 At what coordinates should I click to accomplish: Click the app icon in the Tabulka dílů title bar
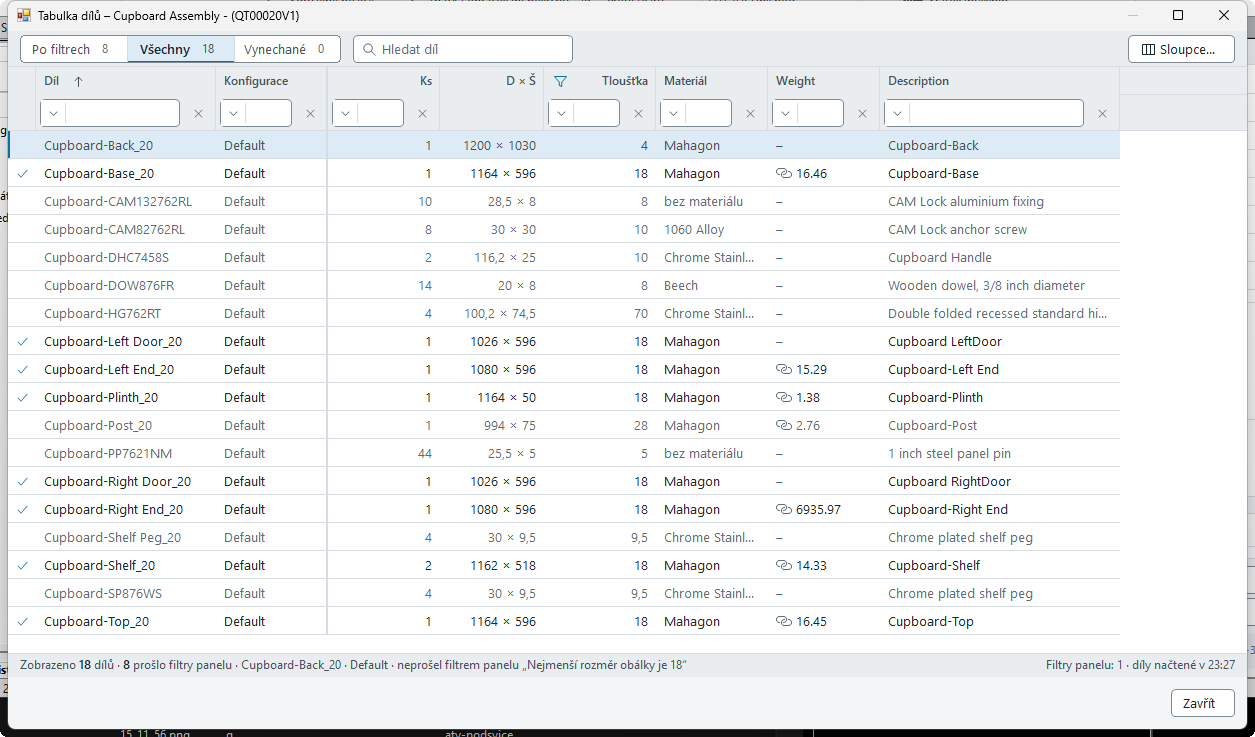pyautogui.click(x=24, y=16)
